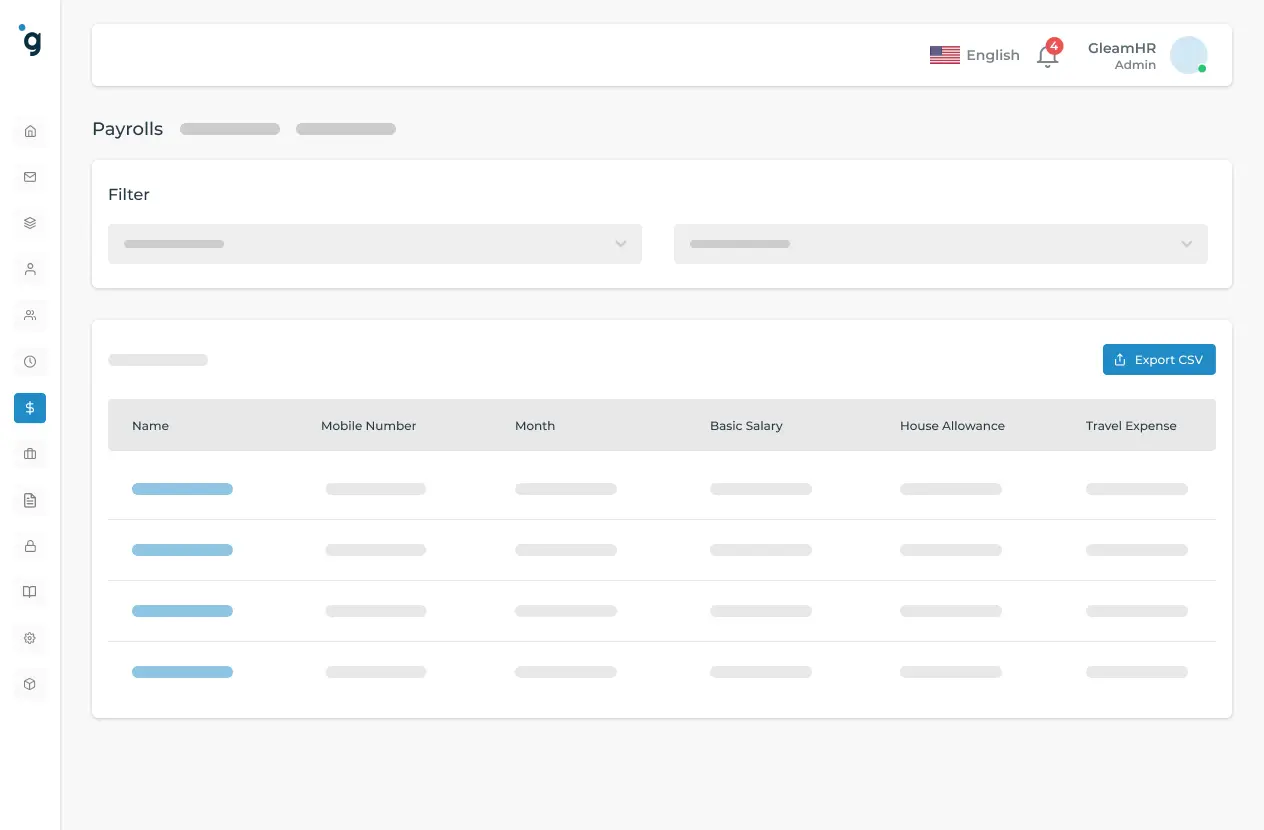Open the document file sidebar icon

30,500
